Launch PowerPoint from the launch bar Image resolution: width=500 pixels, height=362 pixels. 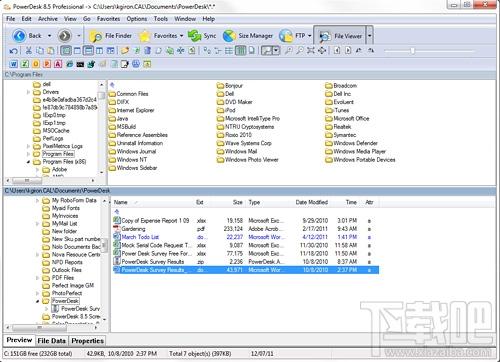coord(47,64)
